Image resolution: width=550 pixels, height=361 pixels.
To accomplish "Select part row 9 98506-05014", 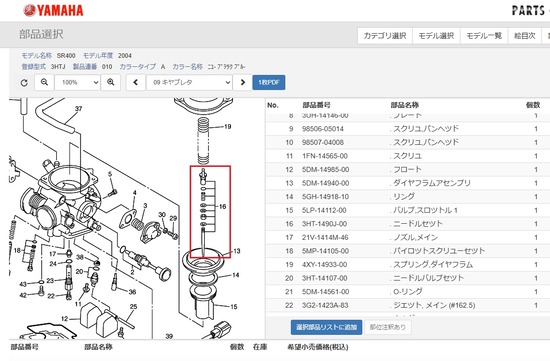I will pyautogui.click(x=408, y=129).
